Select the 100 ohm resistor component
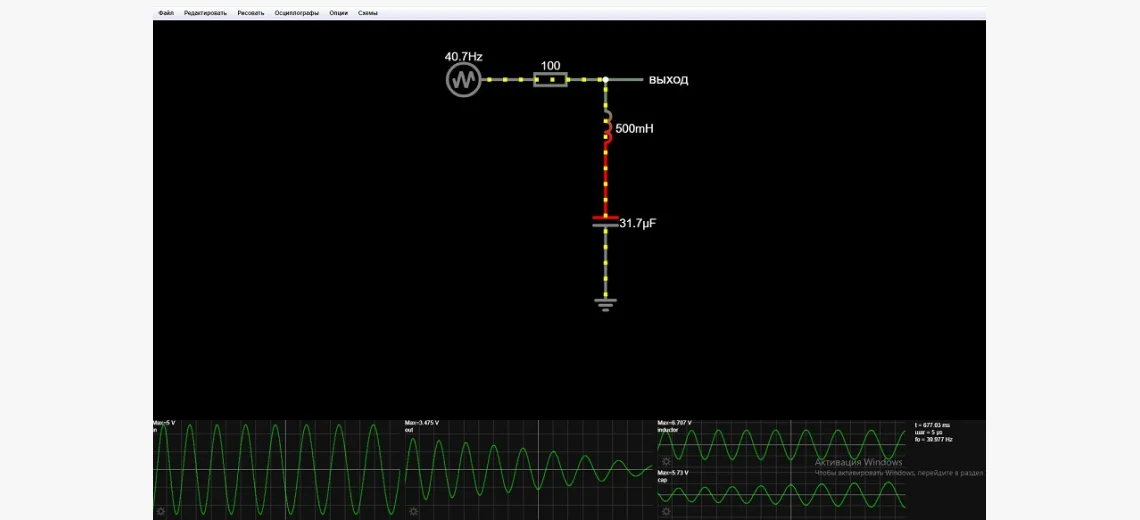This screenshot has width=1140, height=520. [x=550, y=79]
